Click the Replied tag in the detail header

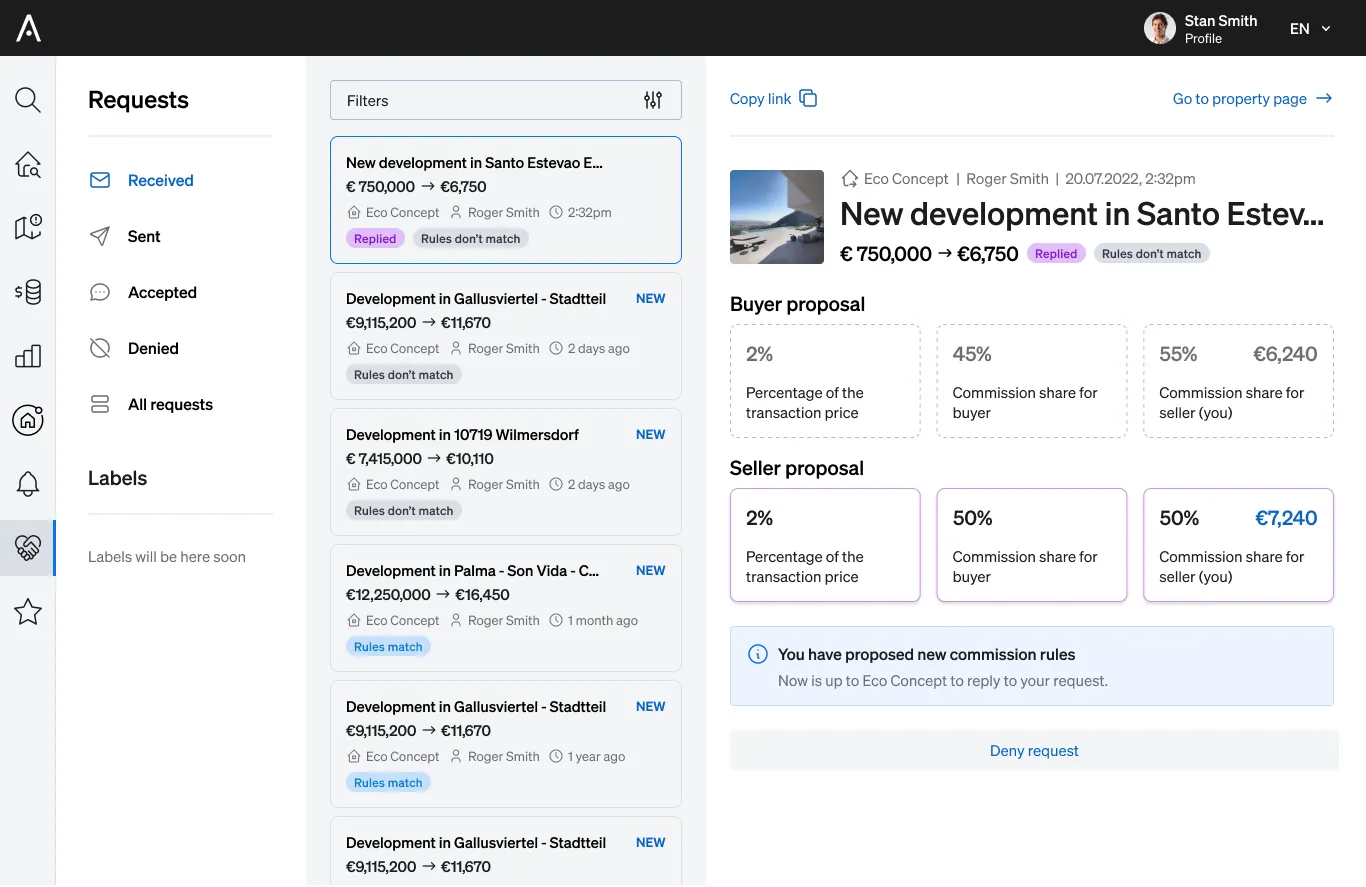pos(1056,254)
